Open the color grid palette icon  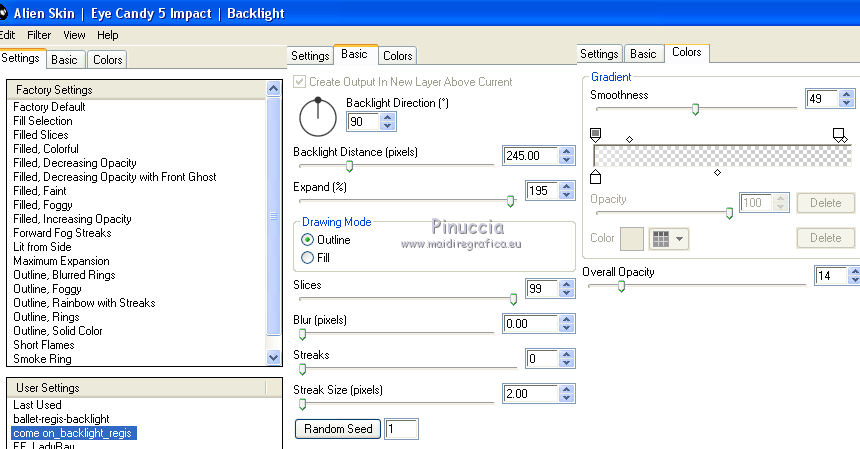point(661,239)
